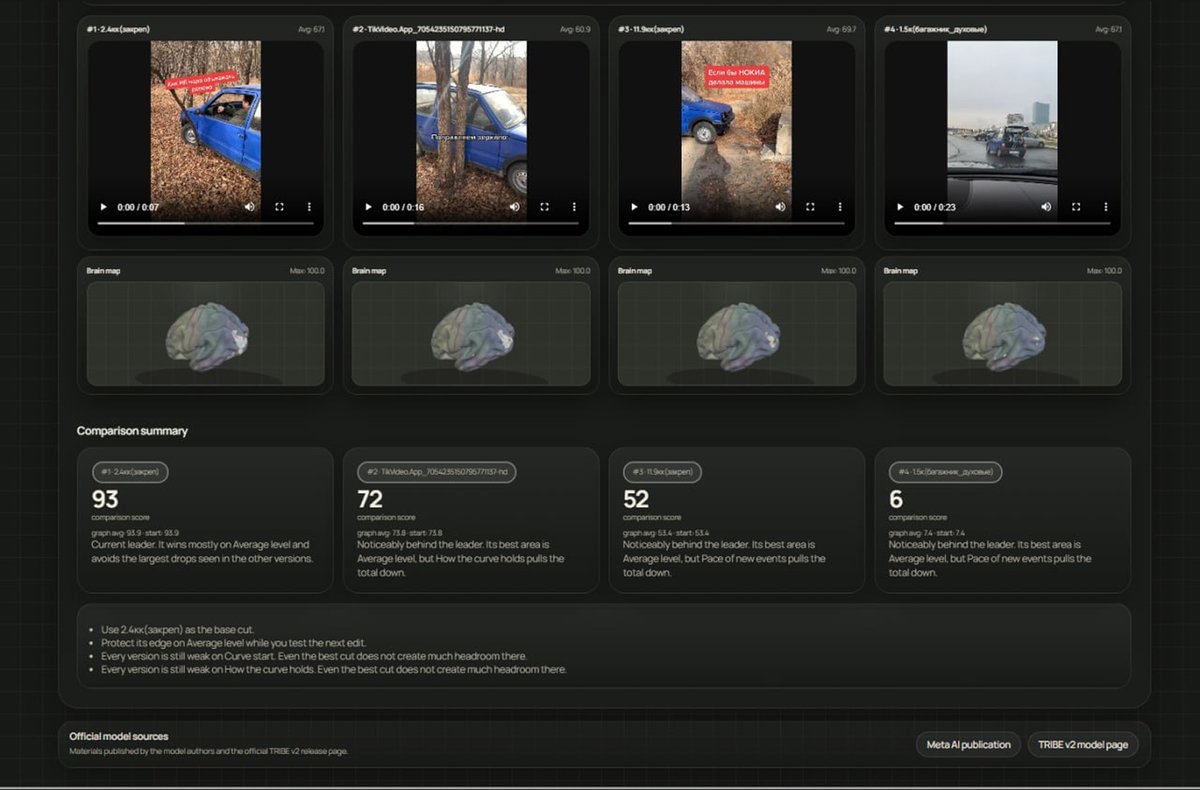The image size is (1200, 790).
Task: Play the #2 TikVideo.App video
Action: point(368,207)
